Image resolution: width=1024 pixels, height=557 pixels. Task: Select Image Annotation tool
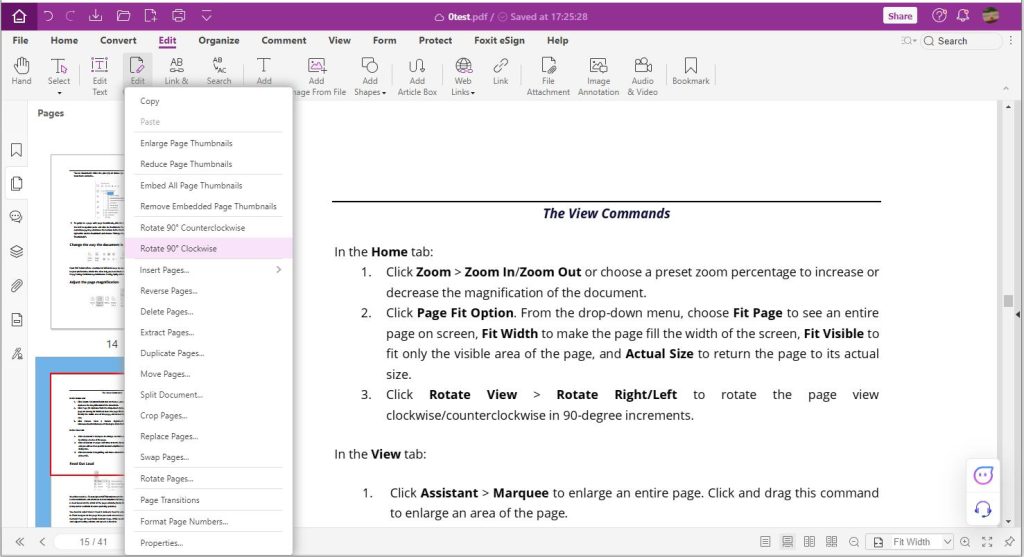598,76
